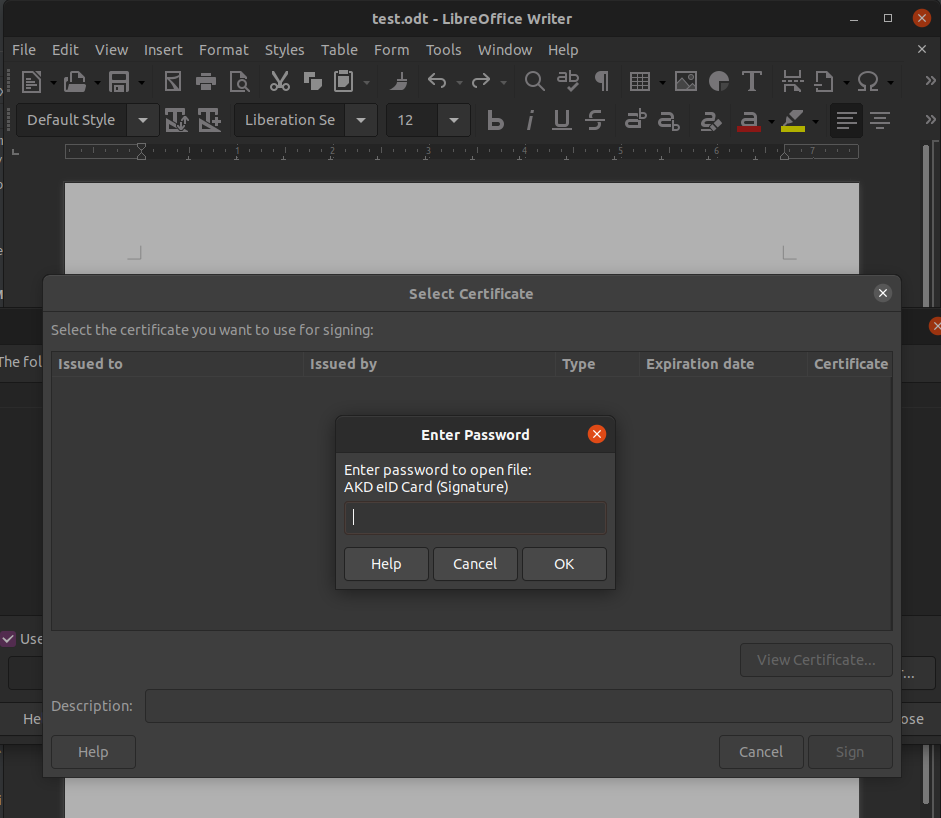This screenshot has height=818, width=941.
Task: Click Clone Formatting brush icon
Action: pos(398,82)
